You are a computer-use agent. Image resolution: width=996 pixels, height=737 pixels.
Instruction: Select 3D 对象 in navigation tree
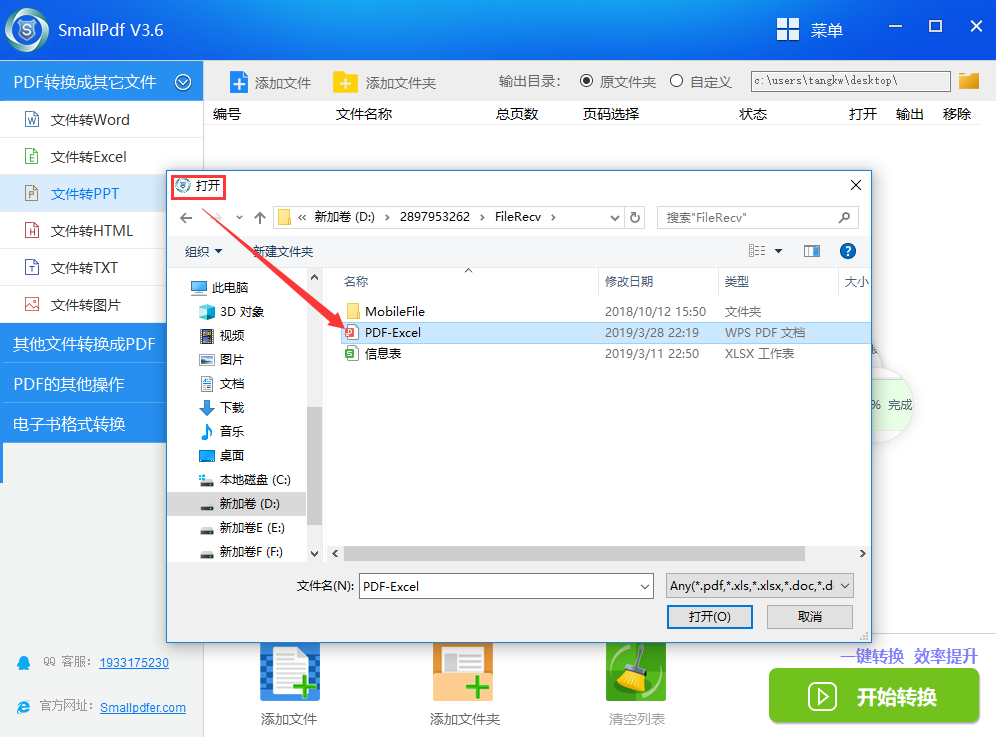pyautogui.click(x=231, y=312)
